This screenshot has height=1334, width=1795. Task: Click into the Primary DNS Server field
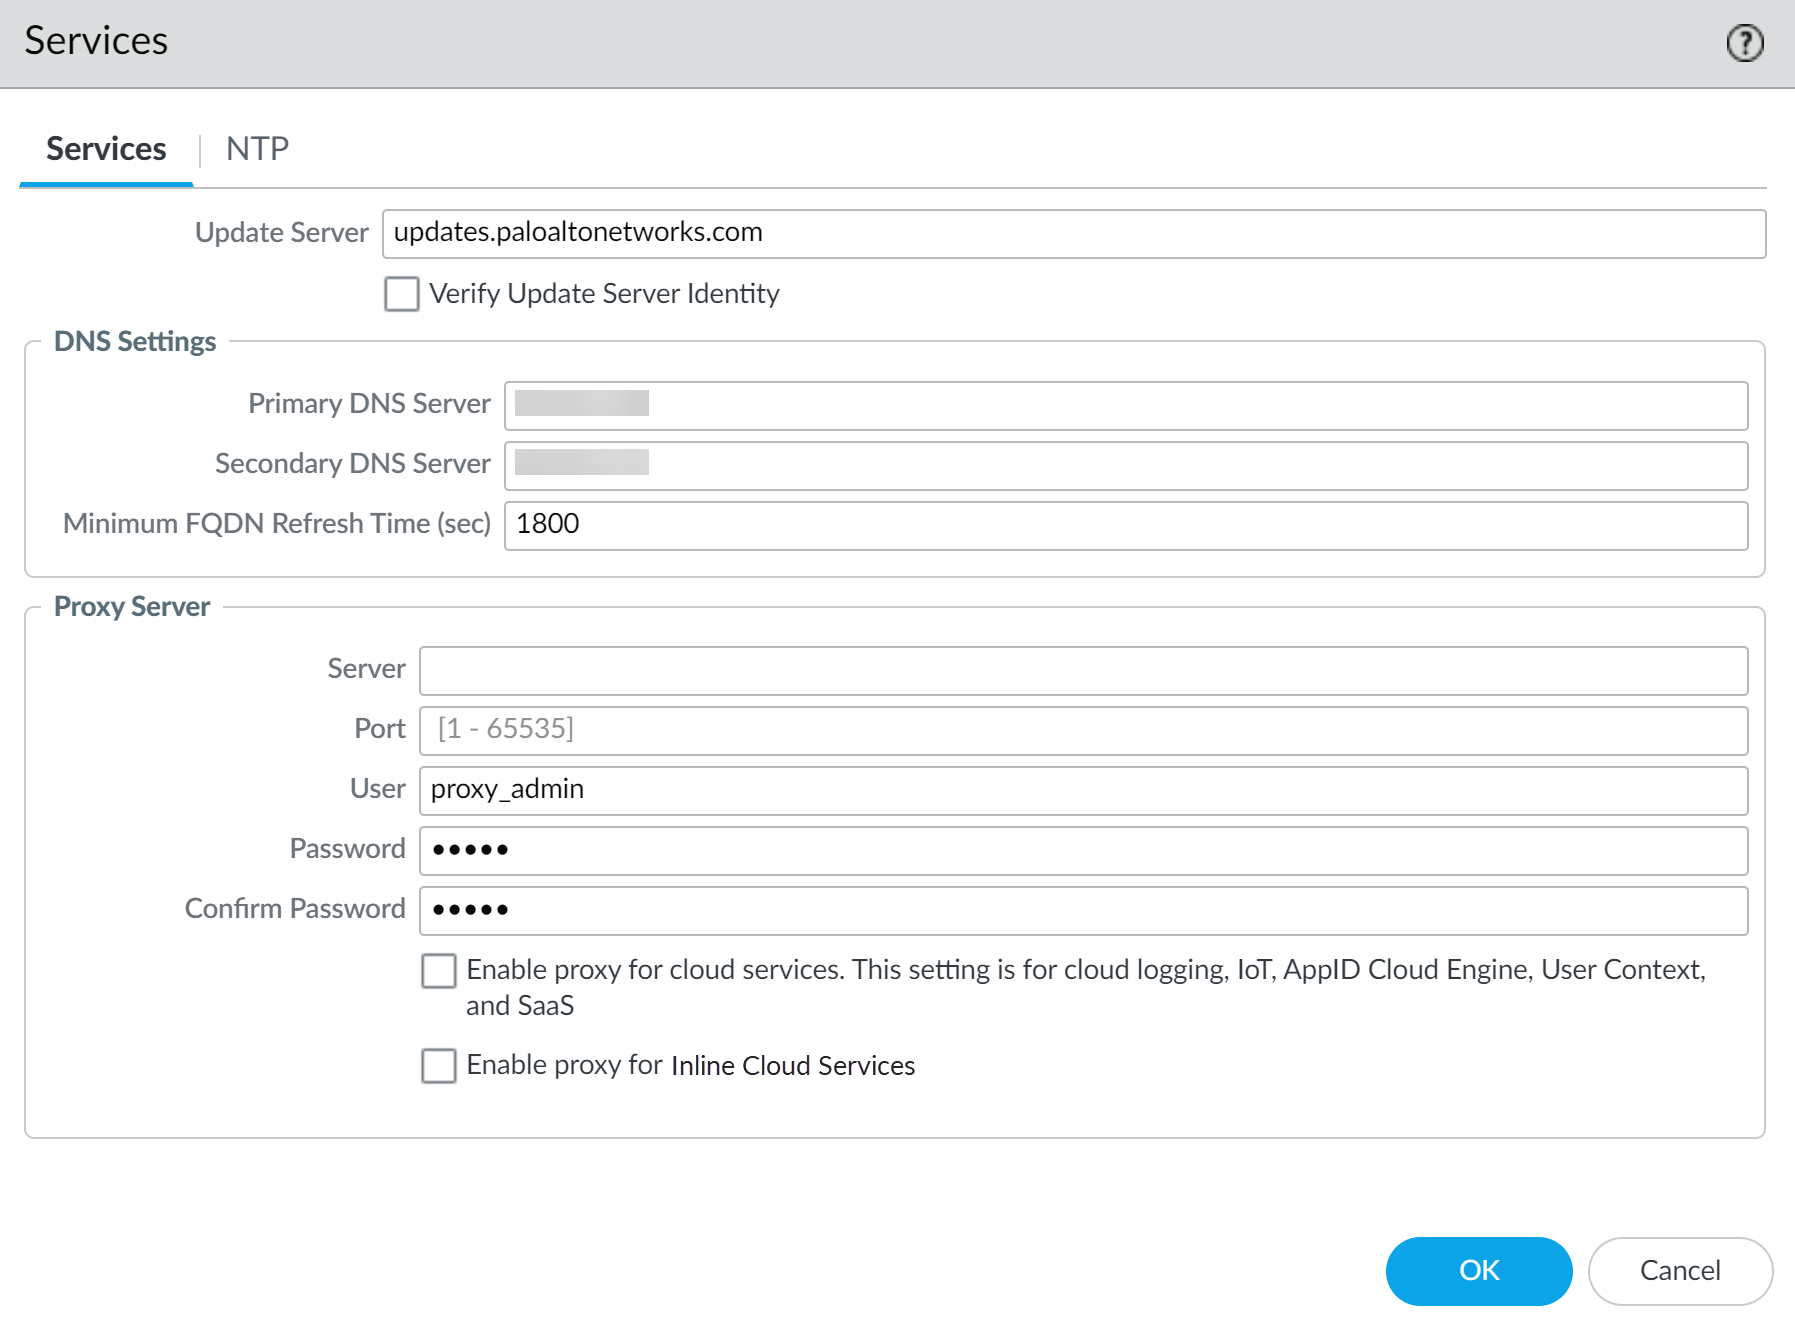pos(1125,405)
